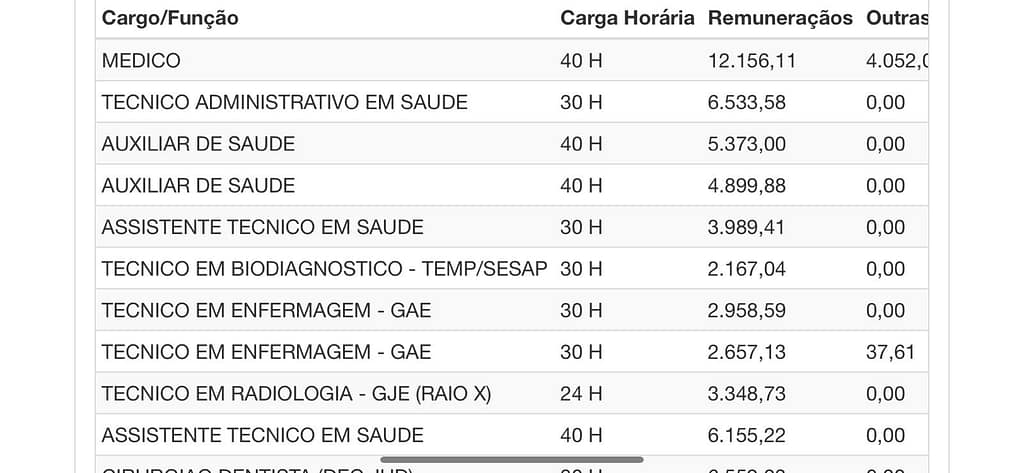Click the 2.958,59 remuneration cell
The image size is (1024, 473).
point(746,311)
